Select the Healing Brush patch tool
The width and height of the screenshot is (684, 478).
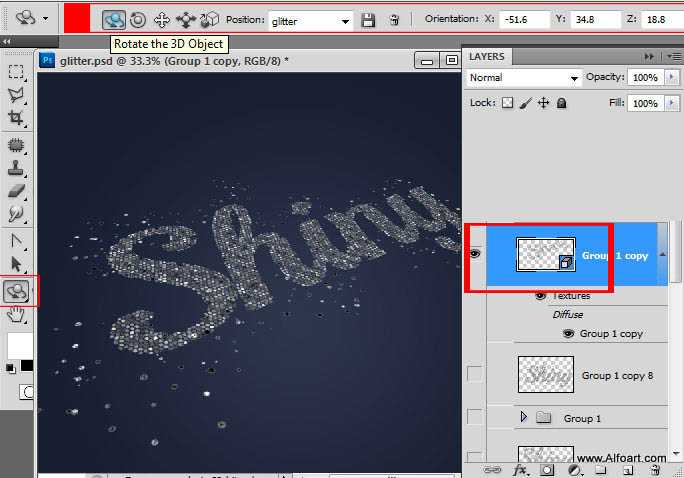pos(16,145)
